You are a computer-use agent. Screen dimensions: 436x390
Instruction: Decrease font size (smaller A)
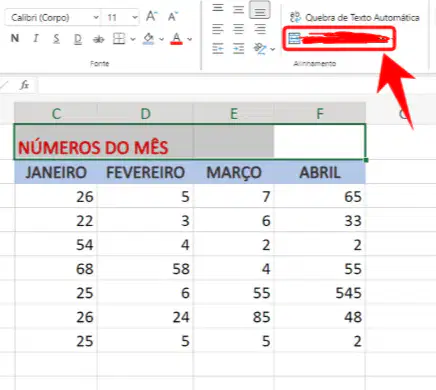(x=173, y=17)
